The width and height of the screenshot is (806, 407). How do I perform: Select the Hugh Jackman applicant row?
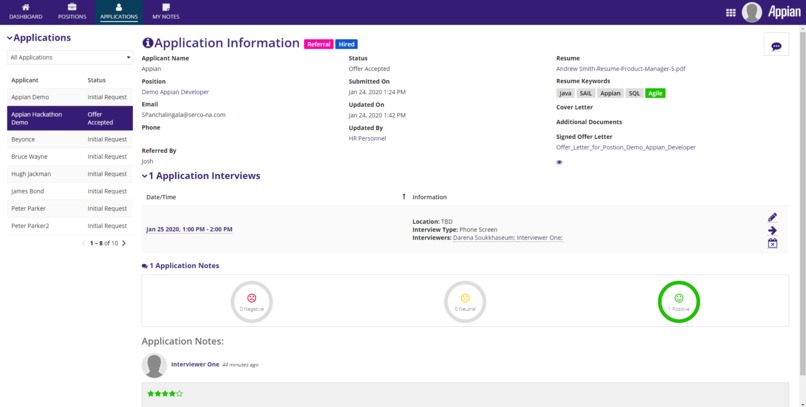click(x=70, y=174)
